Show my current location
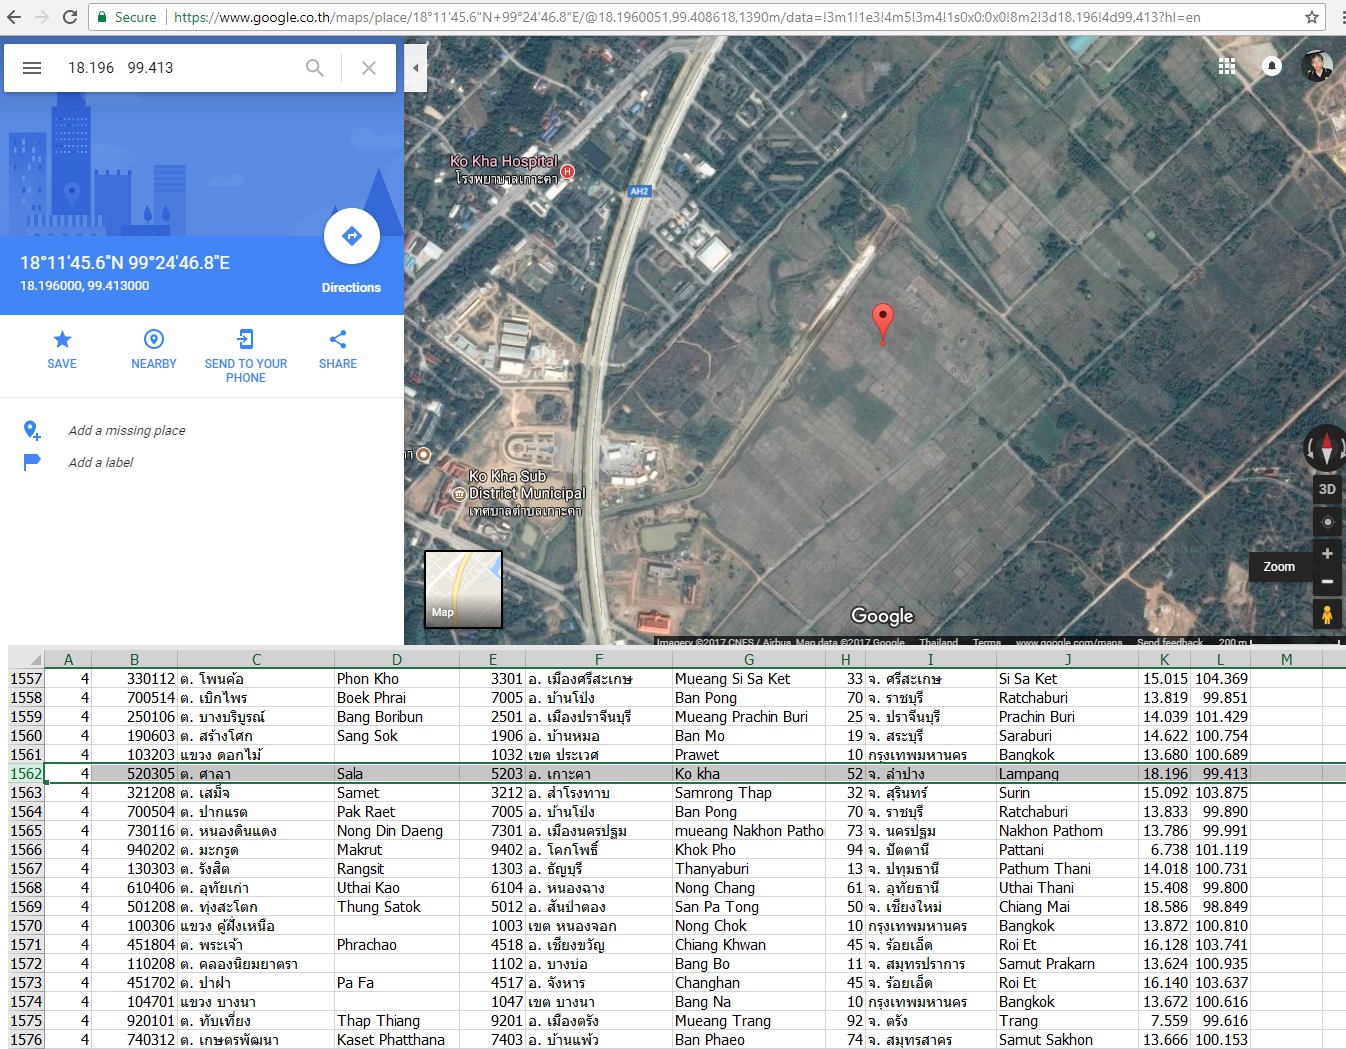The width and height of the screenshot is (1346, 1049). 1327,522
